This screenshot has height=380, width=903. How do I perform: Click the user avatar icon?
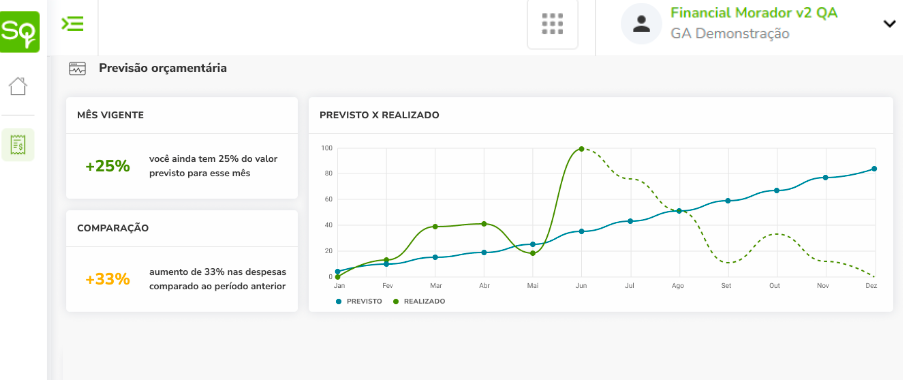point(641,24)
